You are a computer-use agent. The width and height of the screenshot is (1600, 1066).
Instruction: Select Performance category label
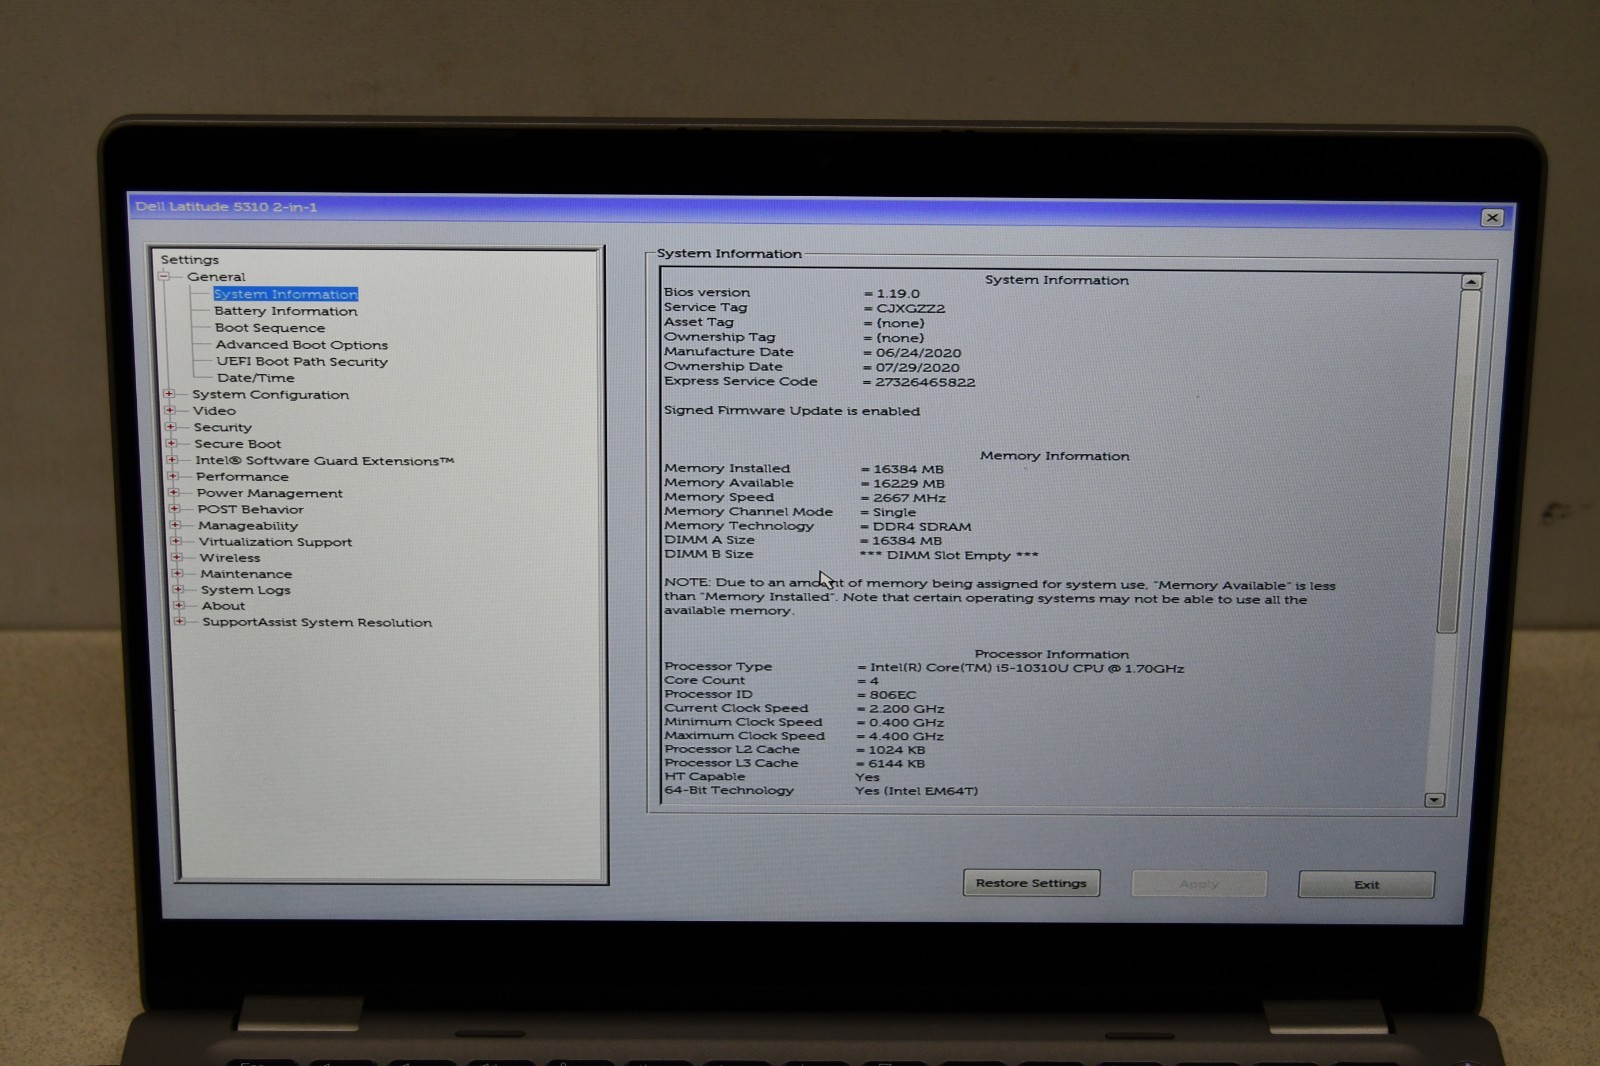[x=241, y=477]
